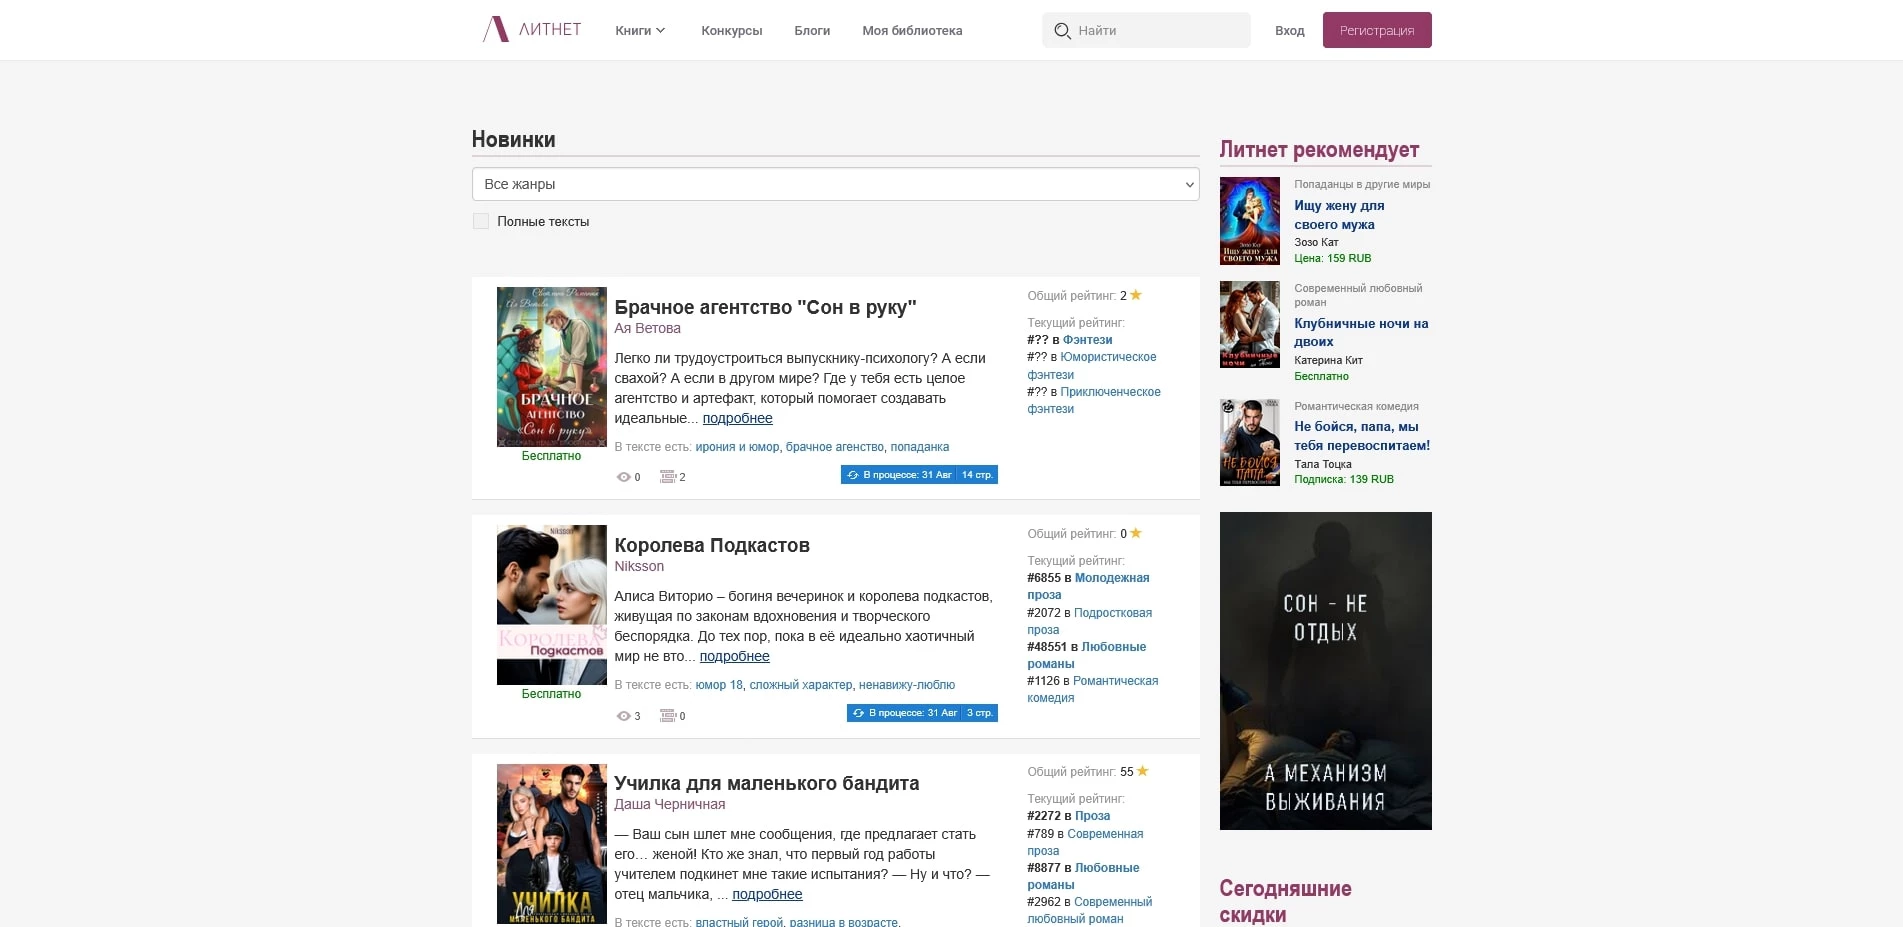Go to Моя библиотека
Image resolution: width=1903 pixels, height=927 pixels.
pyautogui.click(x=912, y=31)
